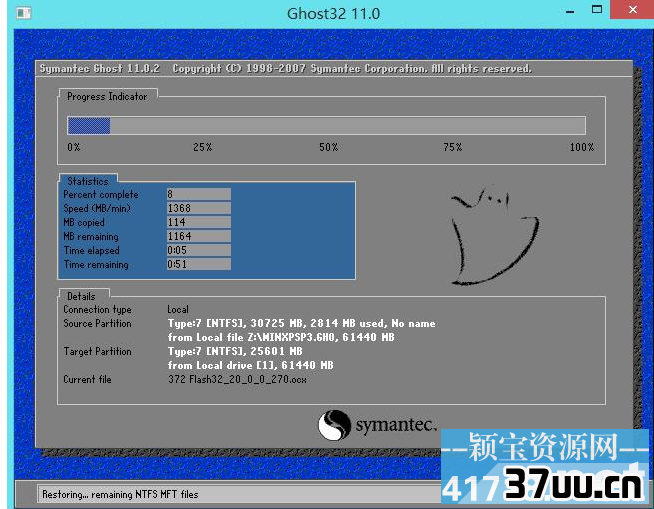The height and width of the screenshot is (509, 654).
Task: Click the 50% progress marker
Action: point(329,147)
